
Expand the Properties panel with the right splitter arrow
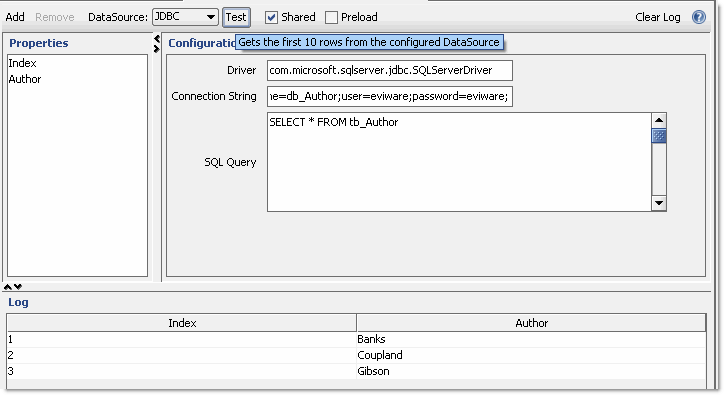[x=157, y=49]
